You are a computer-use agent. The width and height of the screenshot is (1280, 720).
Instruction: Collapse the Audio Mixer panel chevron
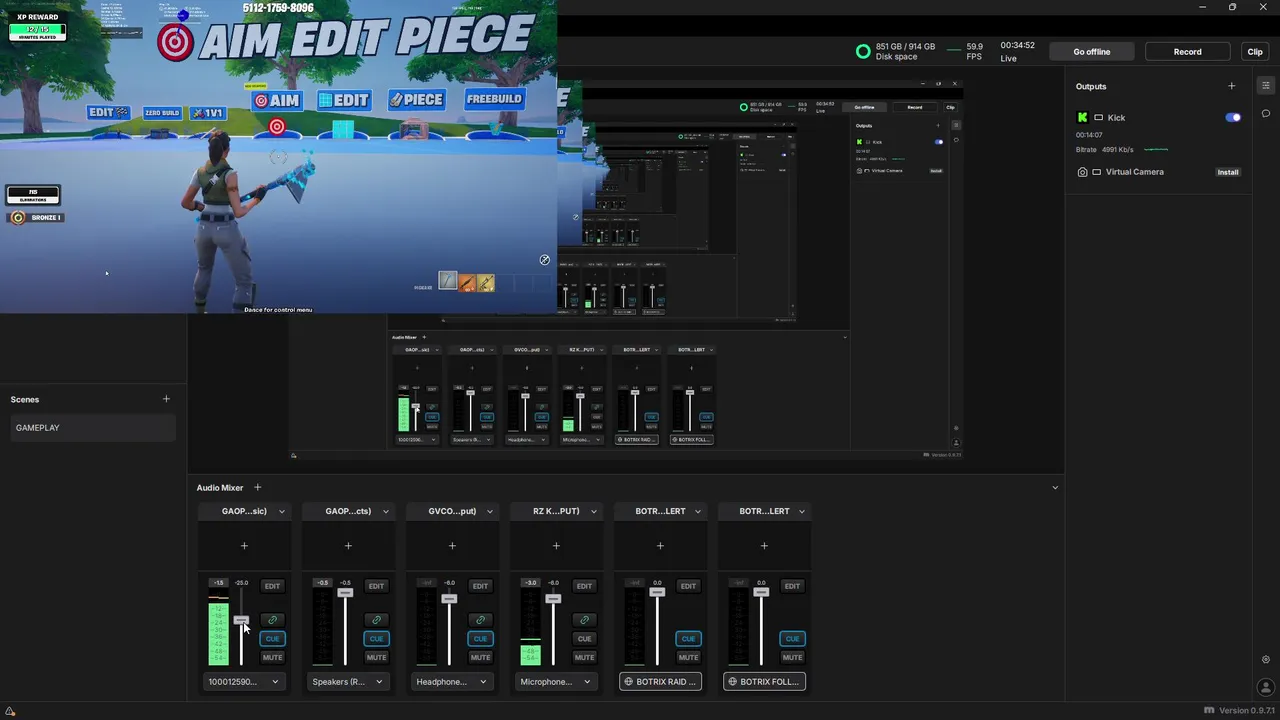click(x=1055, y=487)
